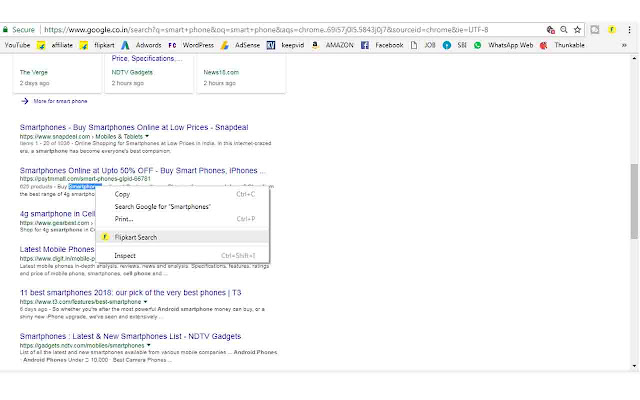Open the Smartphones Online at Upto 50% OFF result
The image size is (640, 400).
[x=142, y=171]
